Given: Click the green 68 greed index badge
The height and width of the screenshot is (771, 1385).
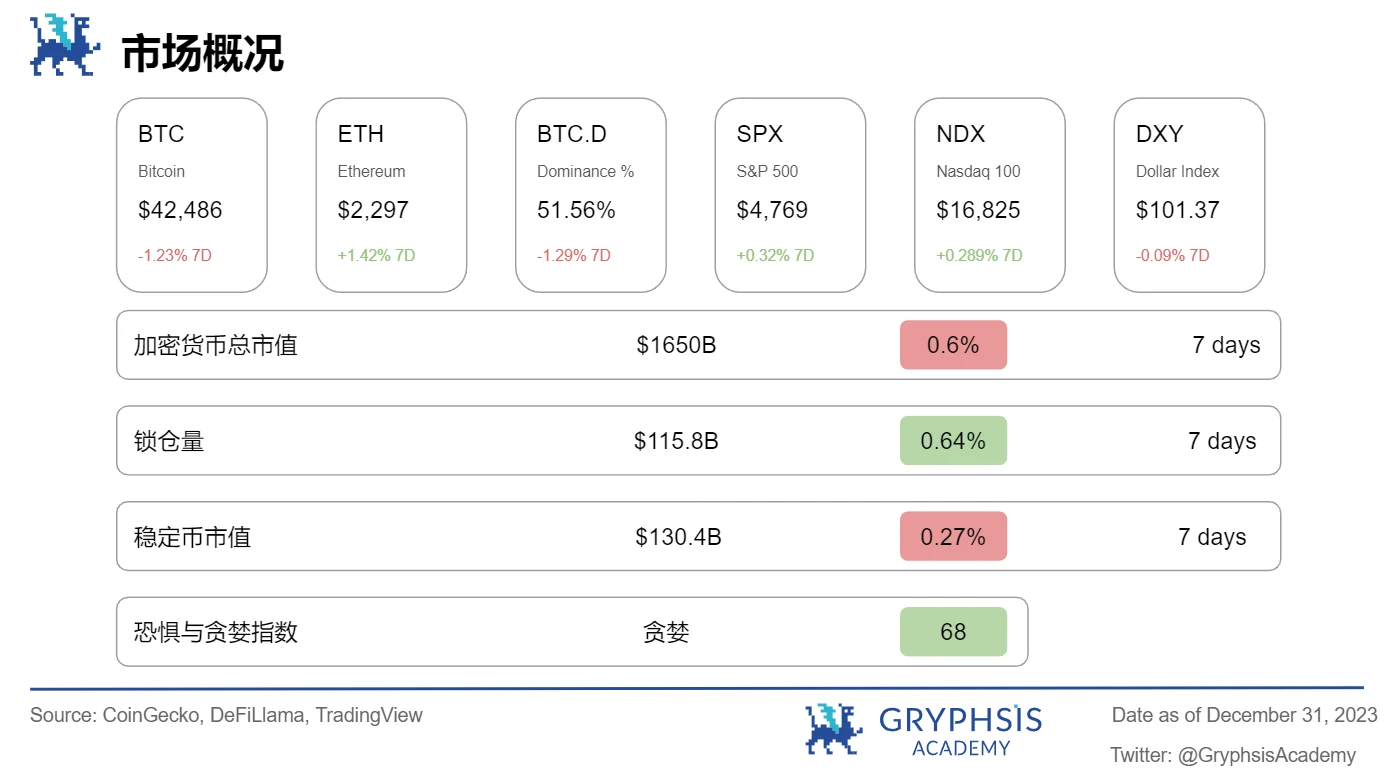Looking at the screenshot, I should [953, 632].
